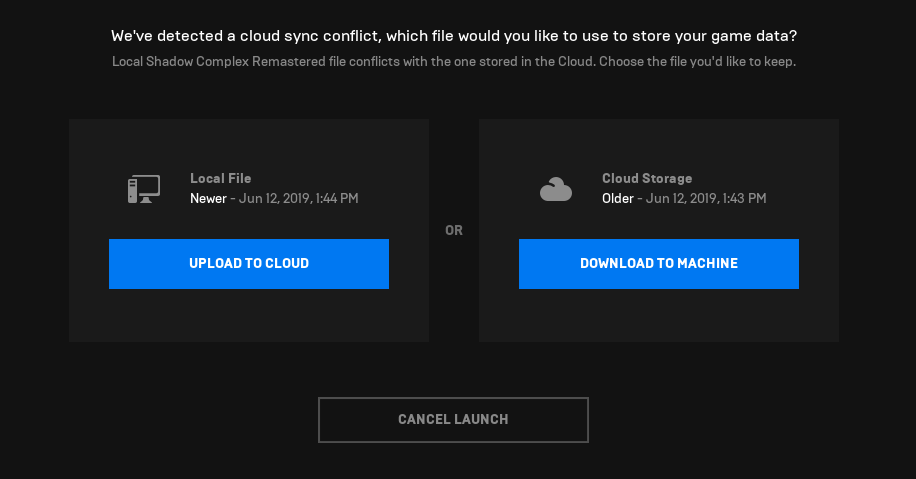916x479 pixels.
Task: Click blank area above the Local File icon
Action: click(x=144, y=145)
